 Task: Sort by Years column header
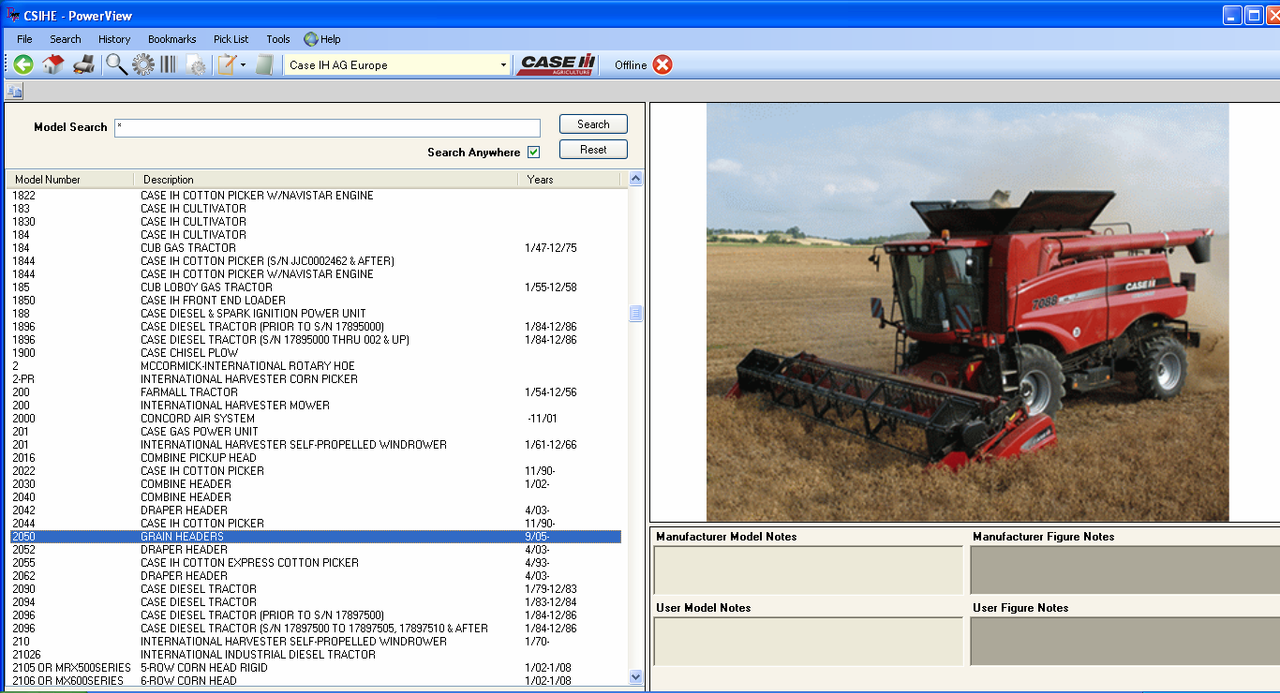[569, 179]
